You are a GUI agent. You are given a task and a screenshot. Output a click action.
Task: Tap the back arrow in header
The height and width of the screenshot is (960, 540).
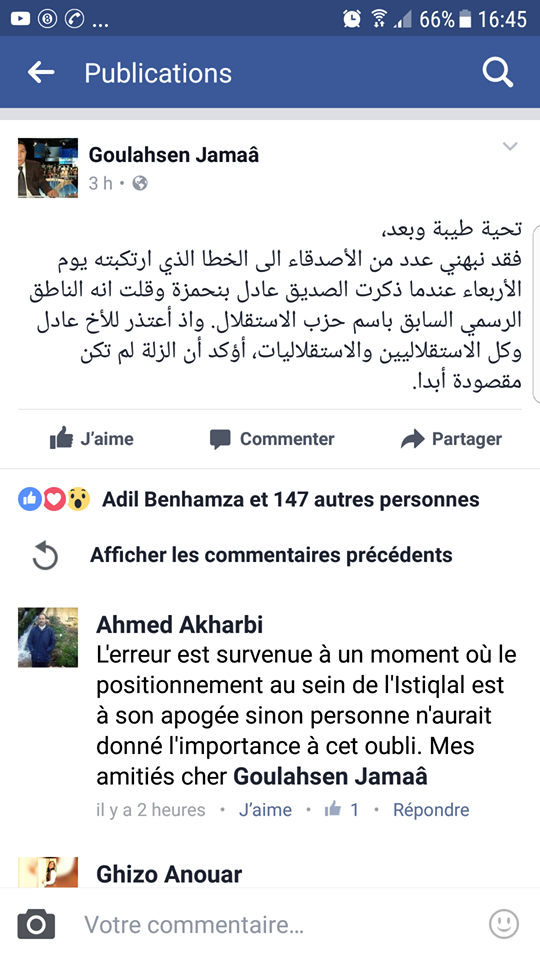(x=41, y=73)
